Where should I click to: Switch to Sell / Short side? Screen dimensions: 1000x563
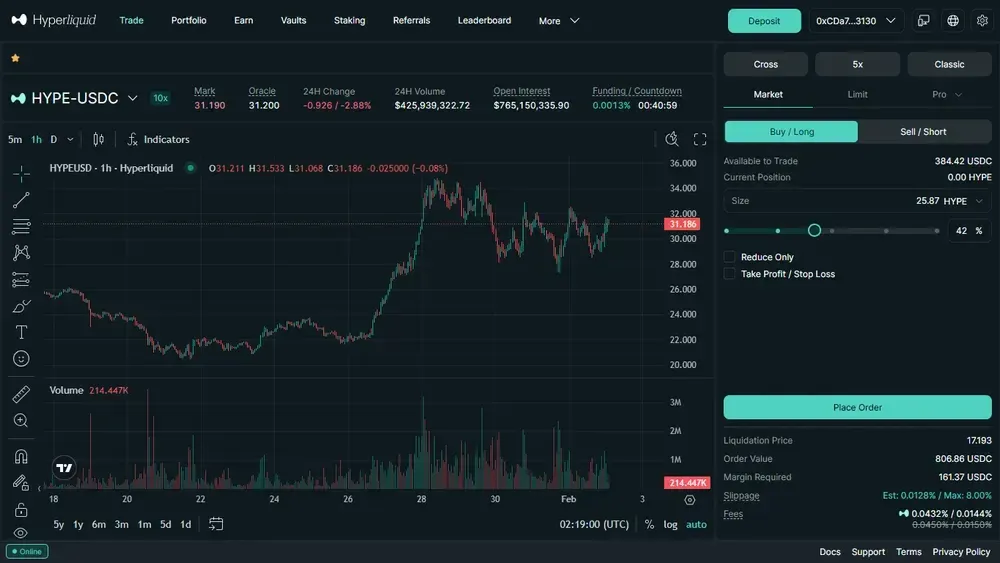[923, 131]
